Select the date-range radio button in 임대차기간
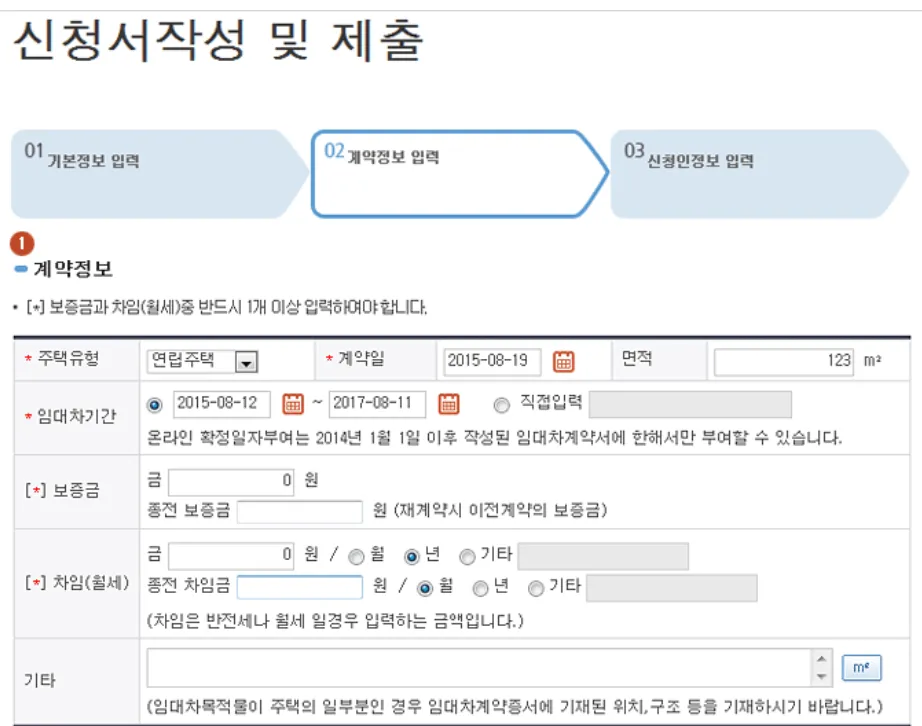 coord(155,405)
